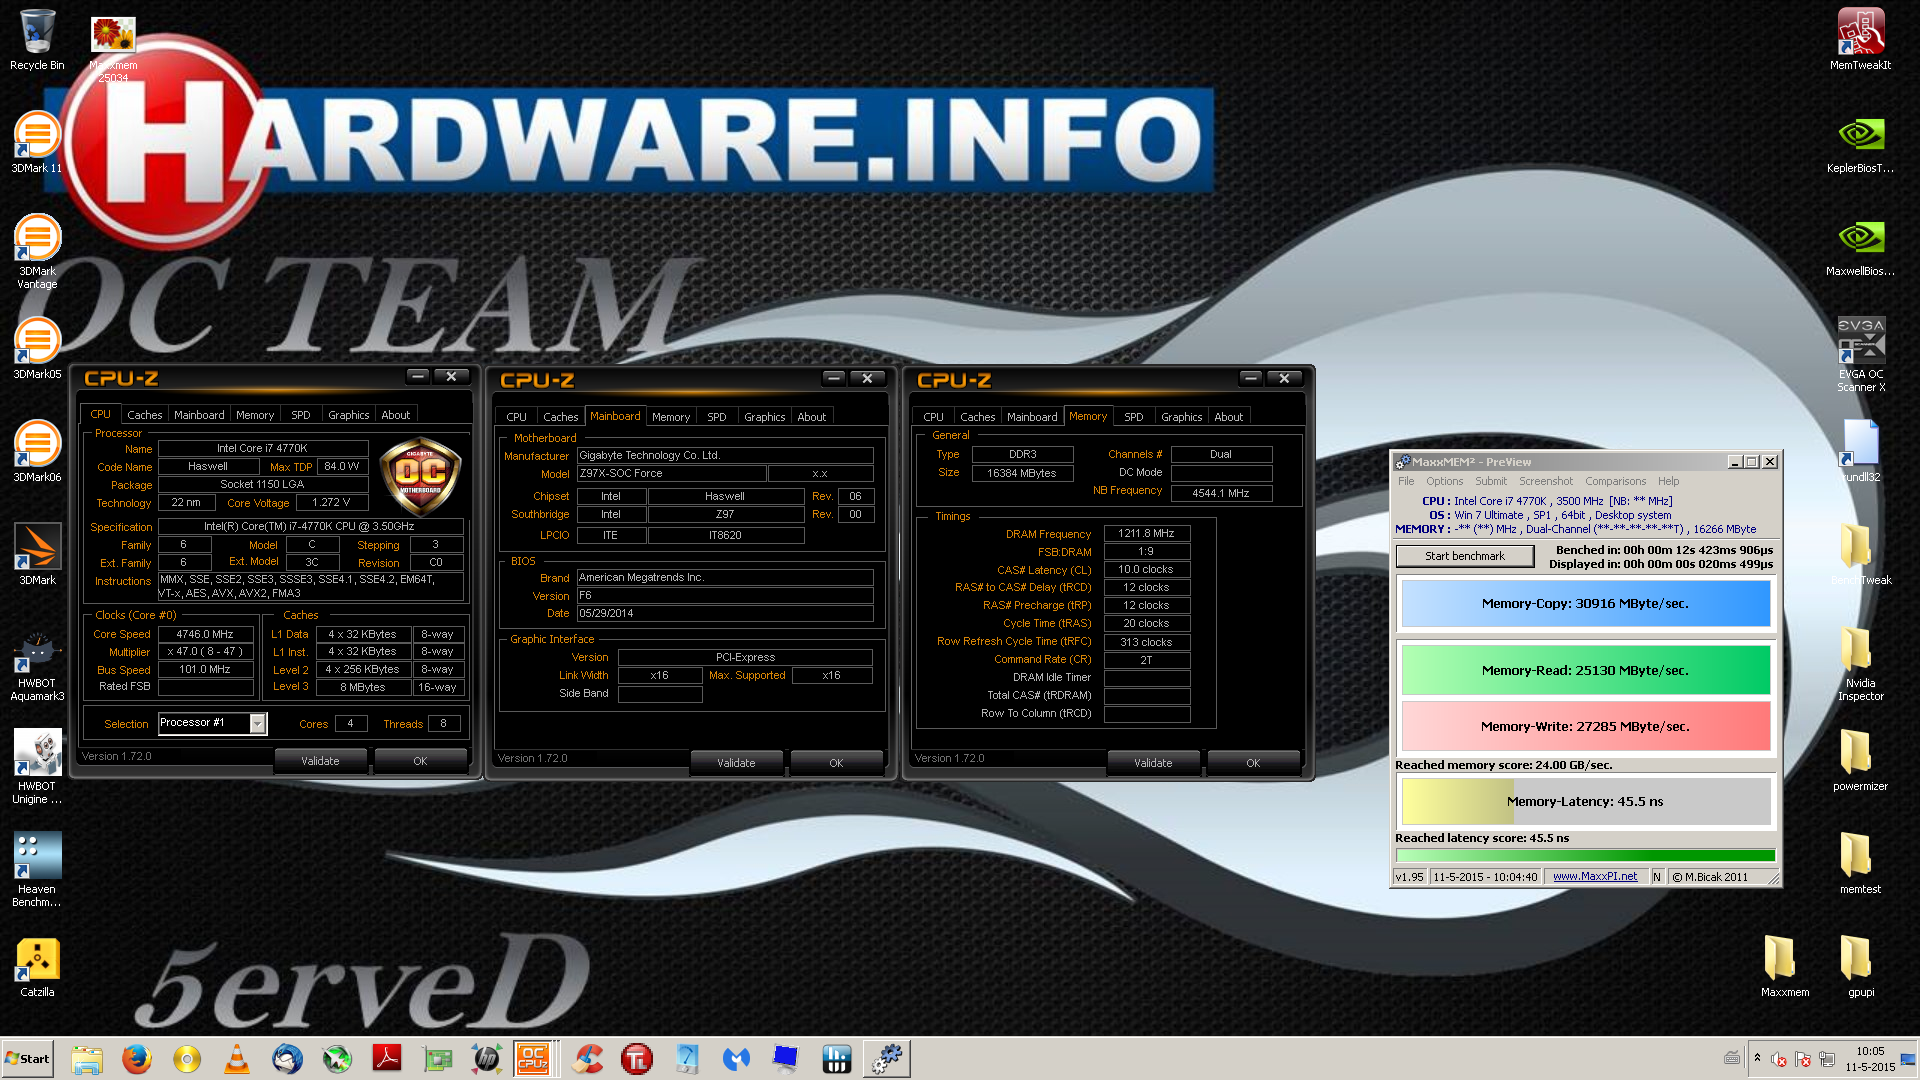Open the www.MaxxPI.net link
Image resolution: width=1920 pixels, height=1080 pixels.
point(1595,876)
